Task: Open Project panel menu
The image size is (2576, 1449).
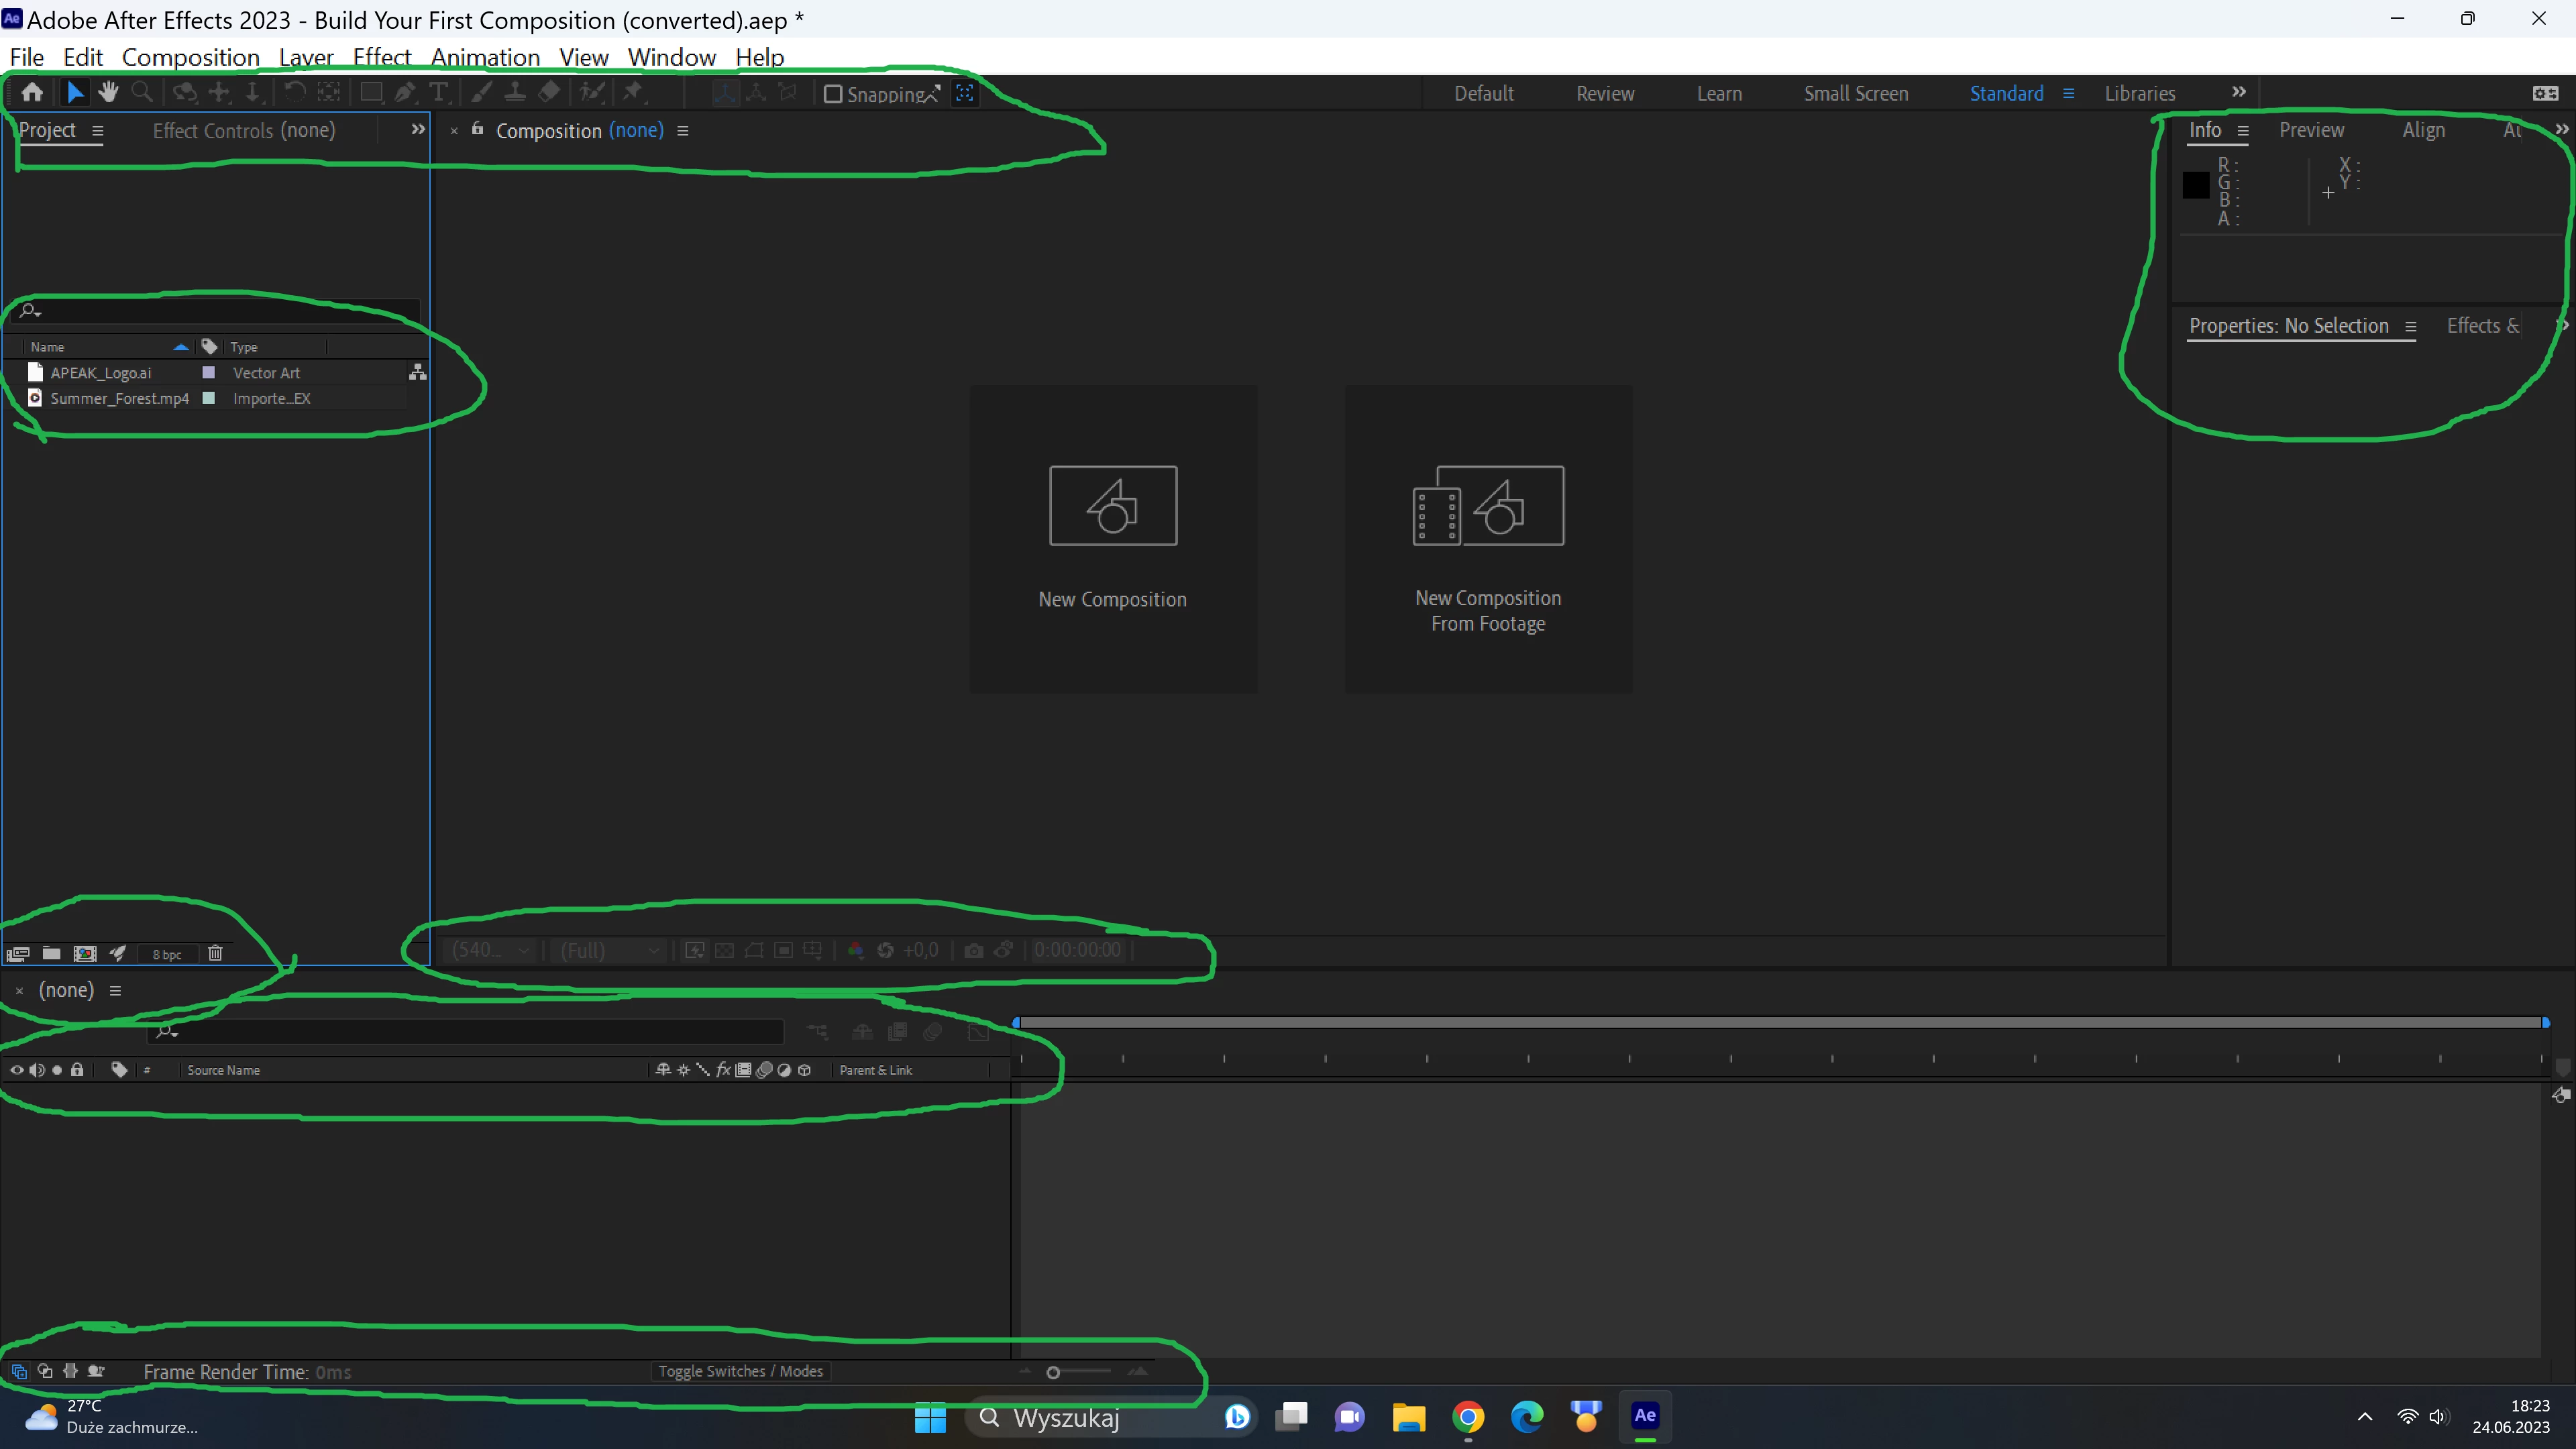Action: [x=98, y=131]
